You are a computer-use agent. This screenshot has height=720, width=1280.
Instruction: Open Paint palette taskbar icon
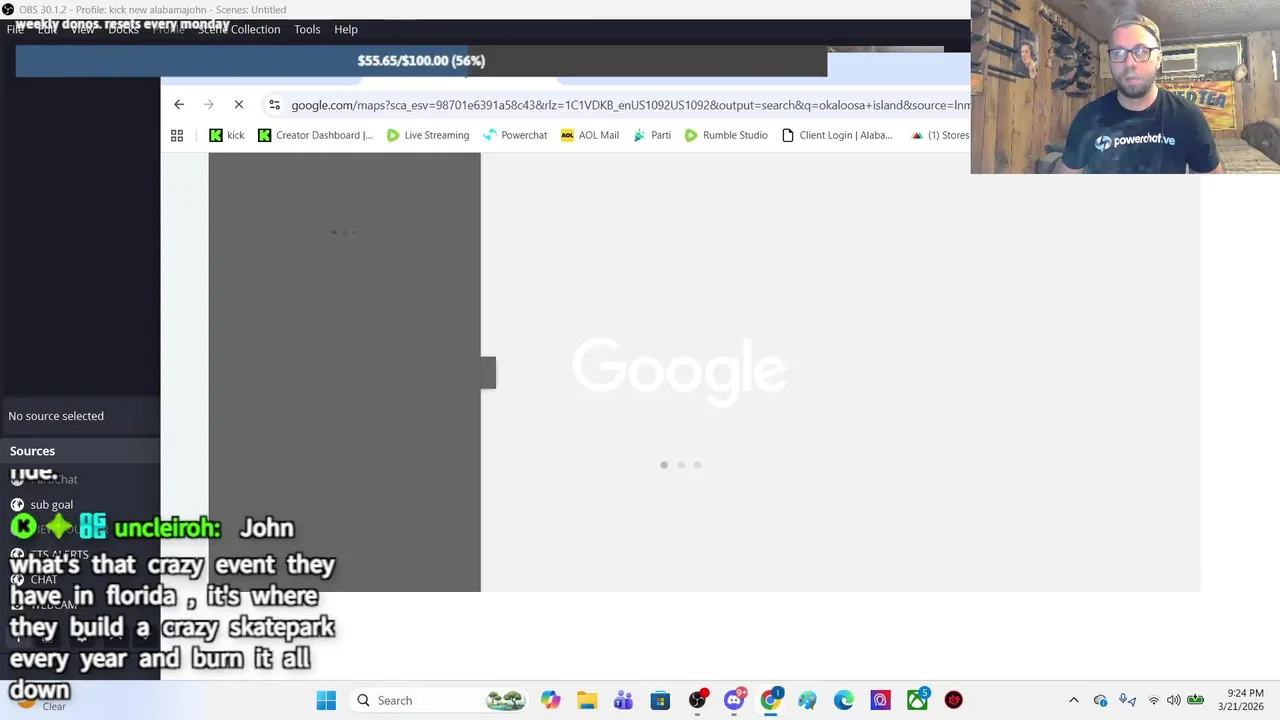click(807, 700)
